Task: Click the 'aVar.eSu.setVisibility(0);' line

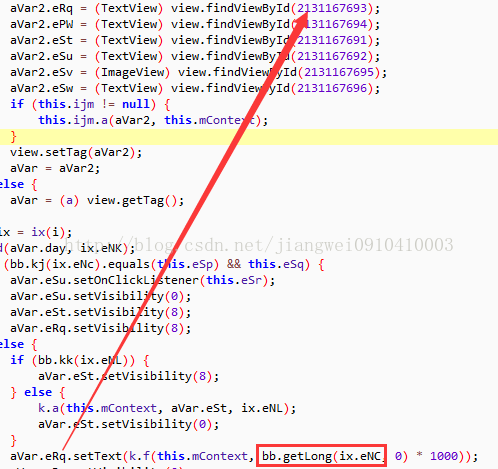Action: (101, 296)
